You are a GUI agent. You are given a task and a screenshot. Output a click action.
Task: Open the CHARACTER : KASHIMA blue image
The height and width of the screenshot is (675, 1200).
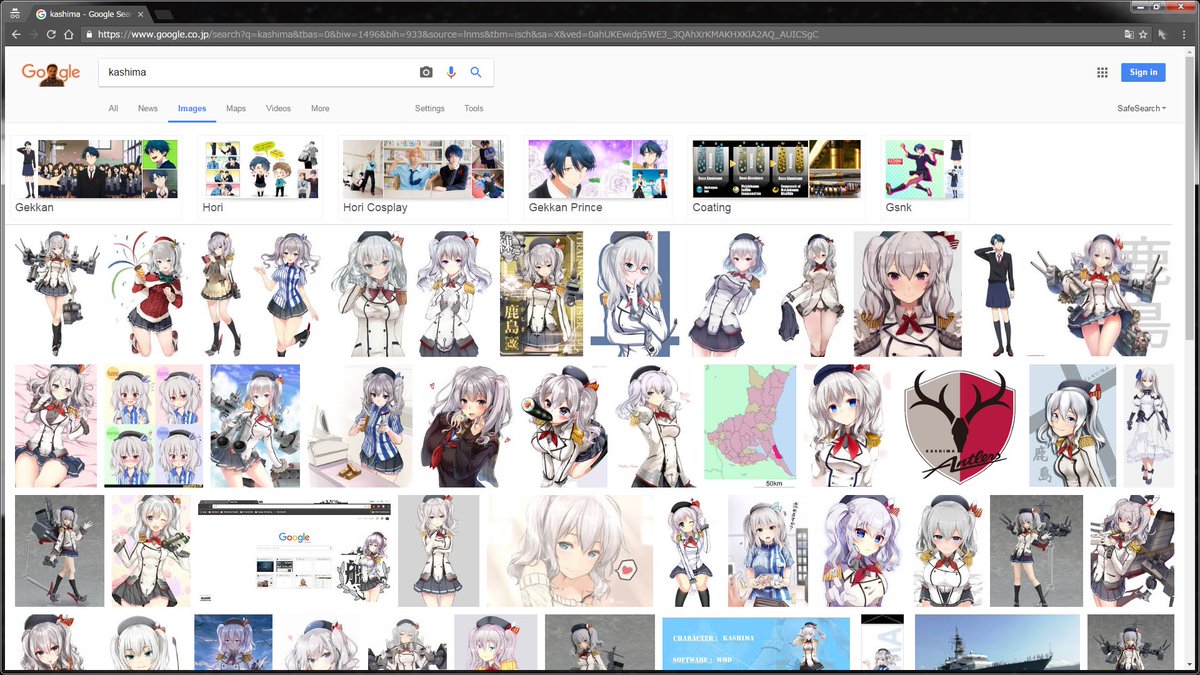[x=756, y=643]
